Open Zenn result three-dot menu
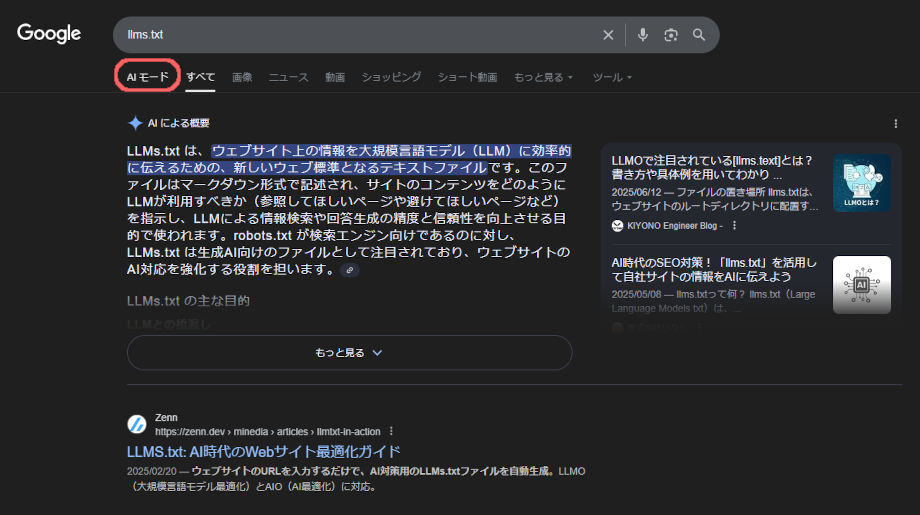 [392, 431]
